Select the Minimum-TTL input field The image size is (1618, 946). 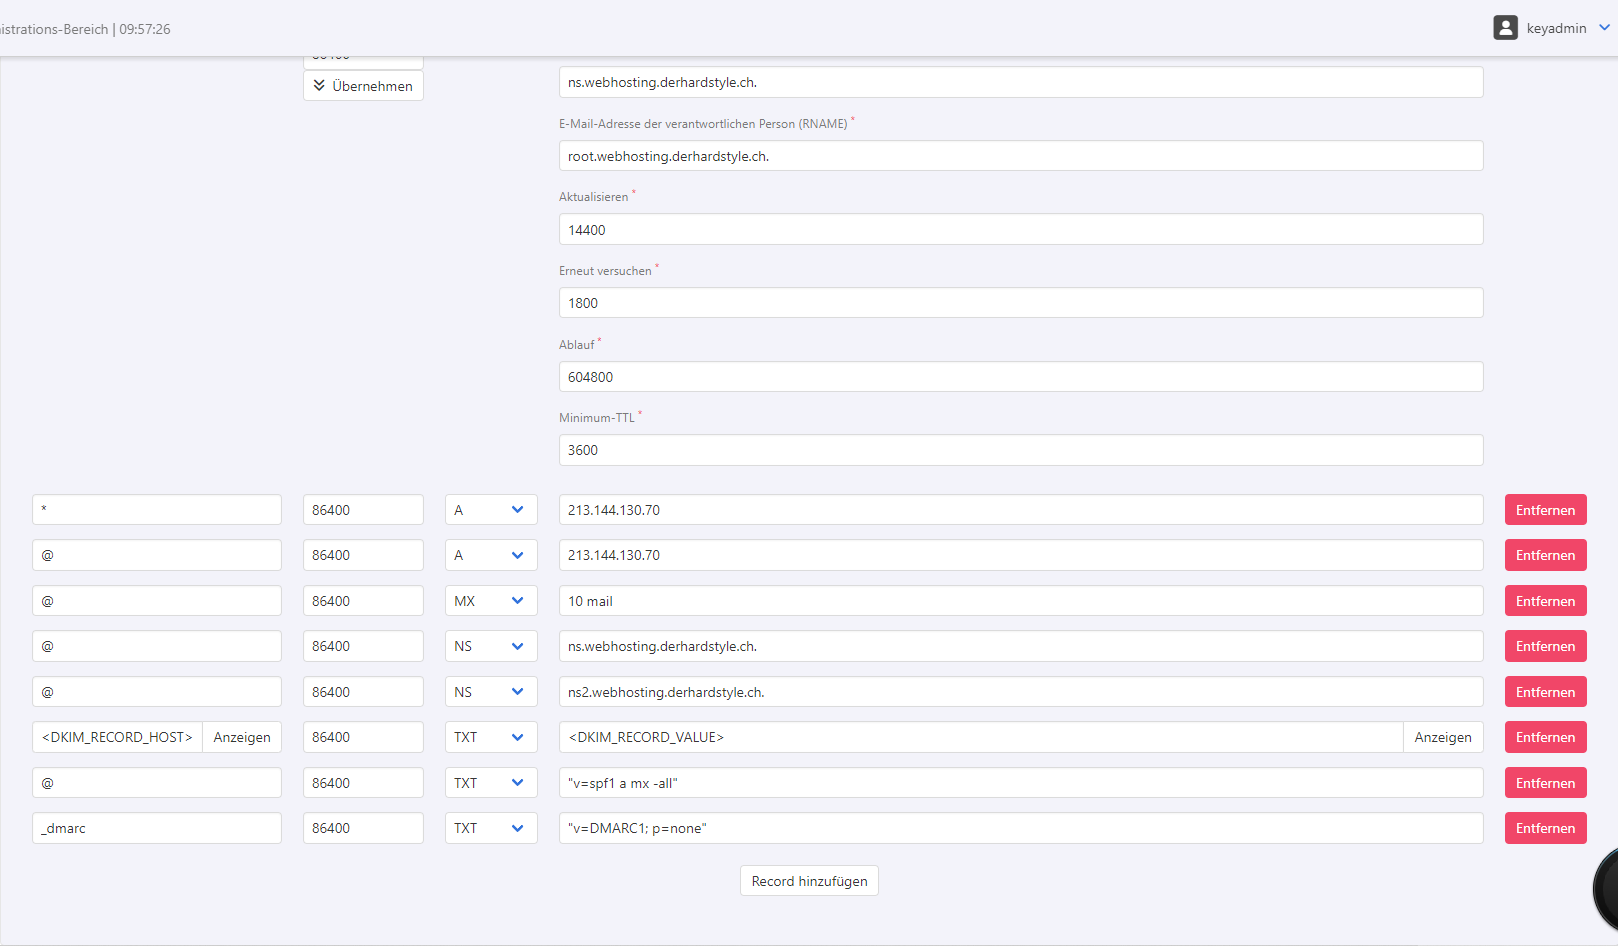coord(1020,450)
